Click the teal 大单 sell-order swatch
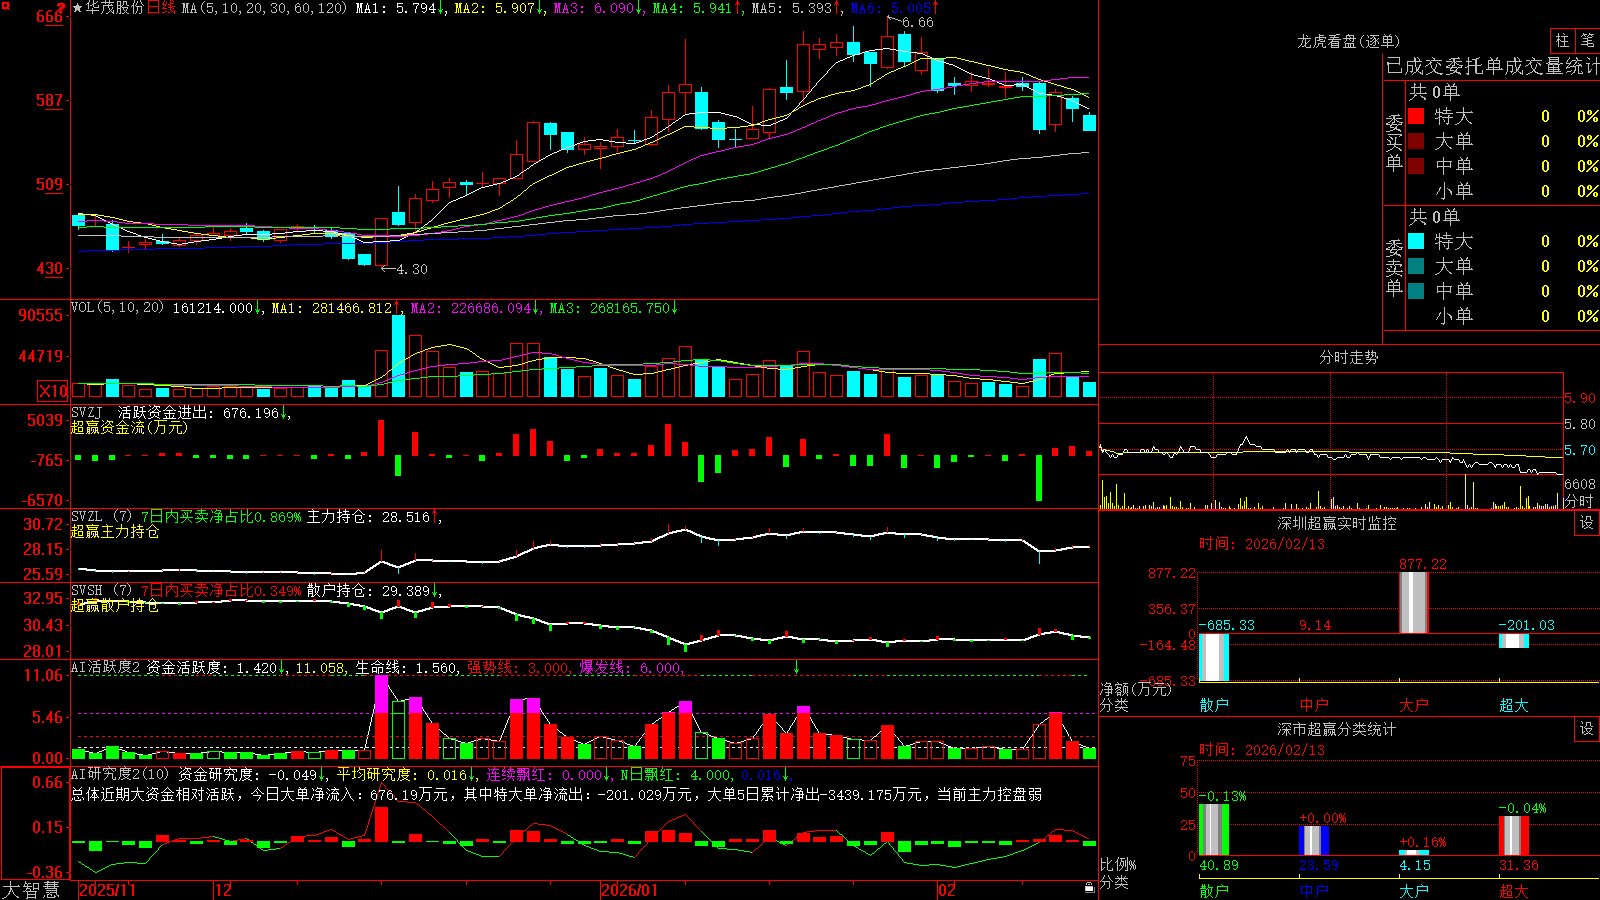Image resolution: width=1600 pixels, height=900 pixels. tap(1416, 266)
